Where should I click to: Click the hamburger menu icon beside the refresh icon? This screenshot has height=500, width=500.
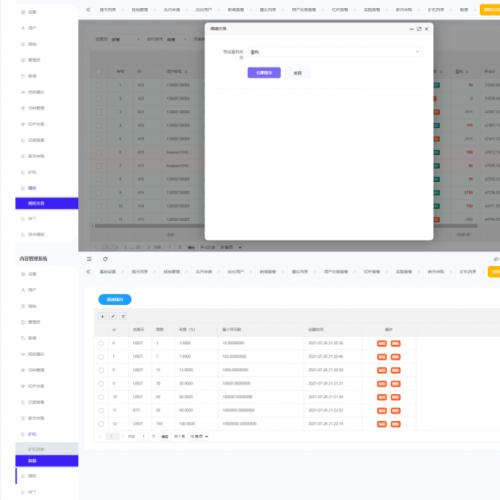89,259
